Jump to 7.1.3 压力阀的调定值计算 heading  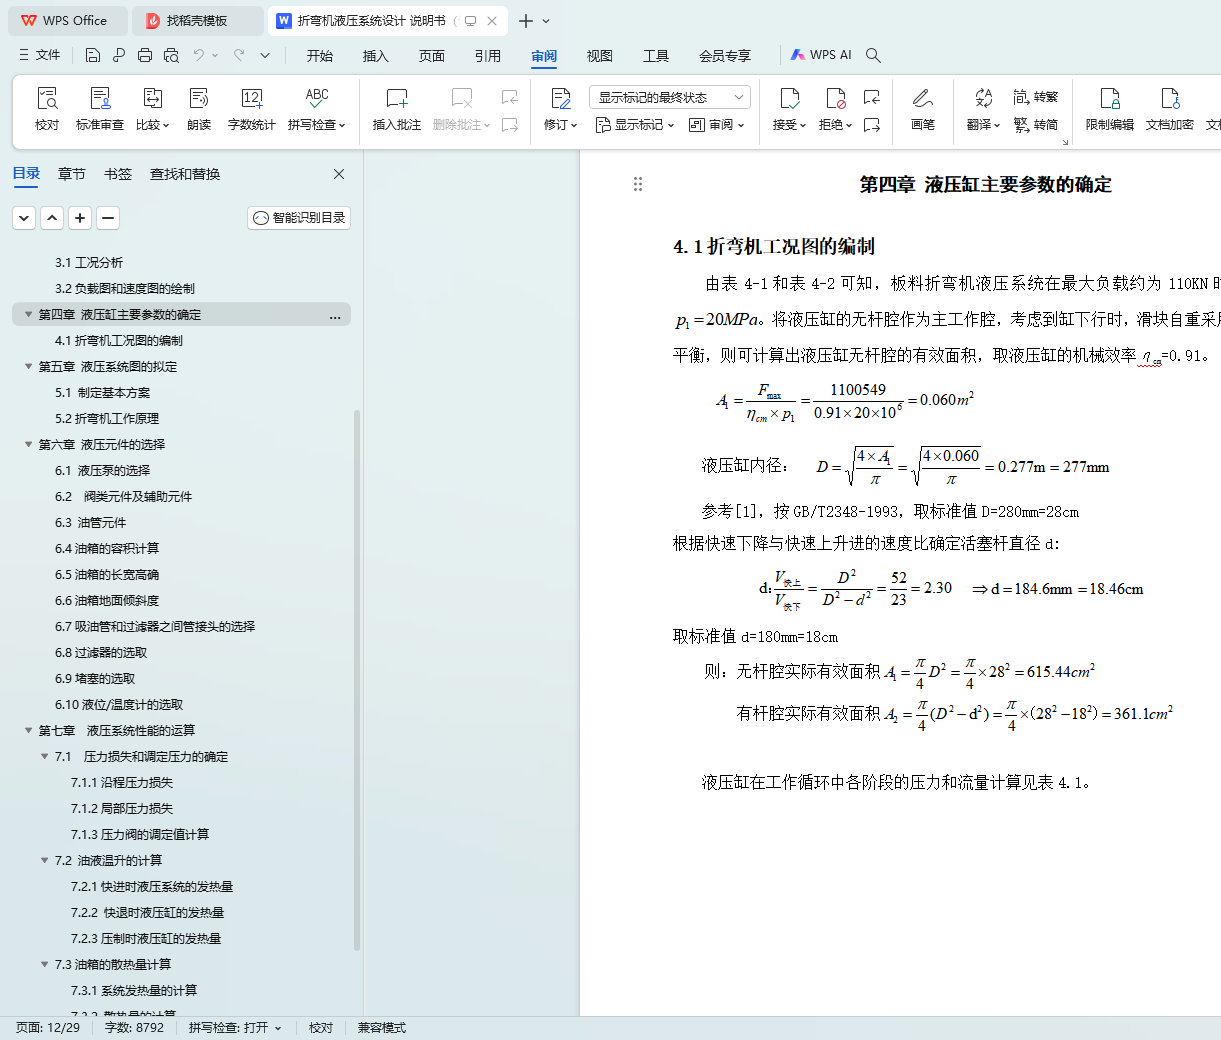click(x=140, y=834)
